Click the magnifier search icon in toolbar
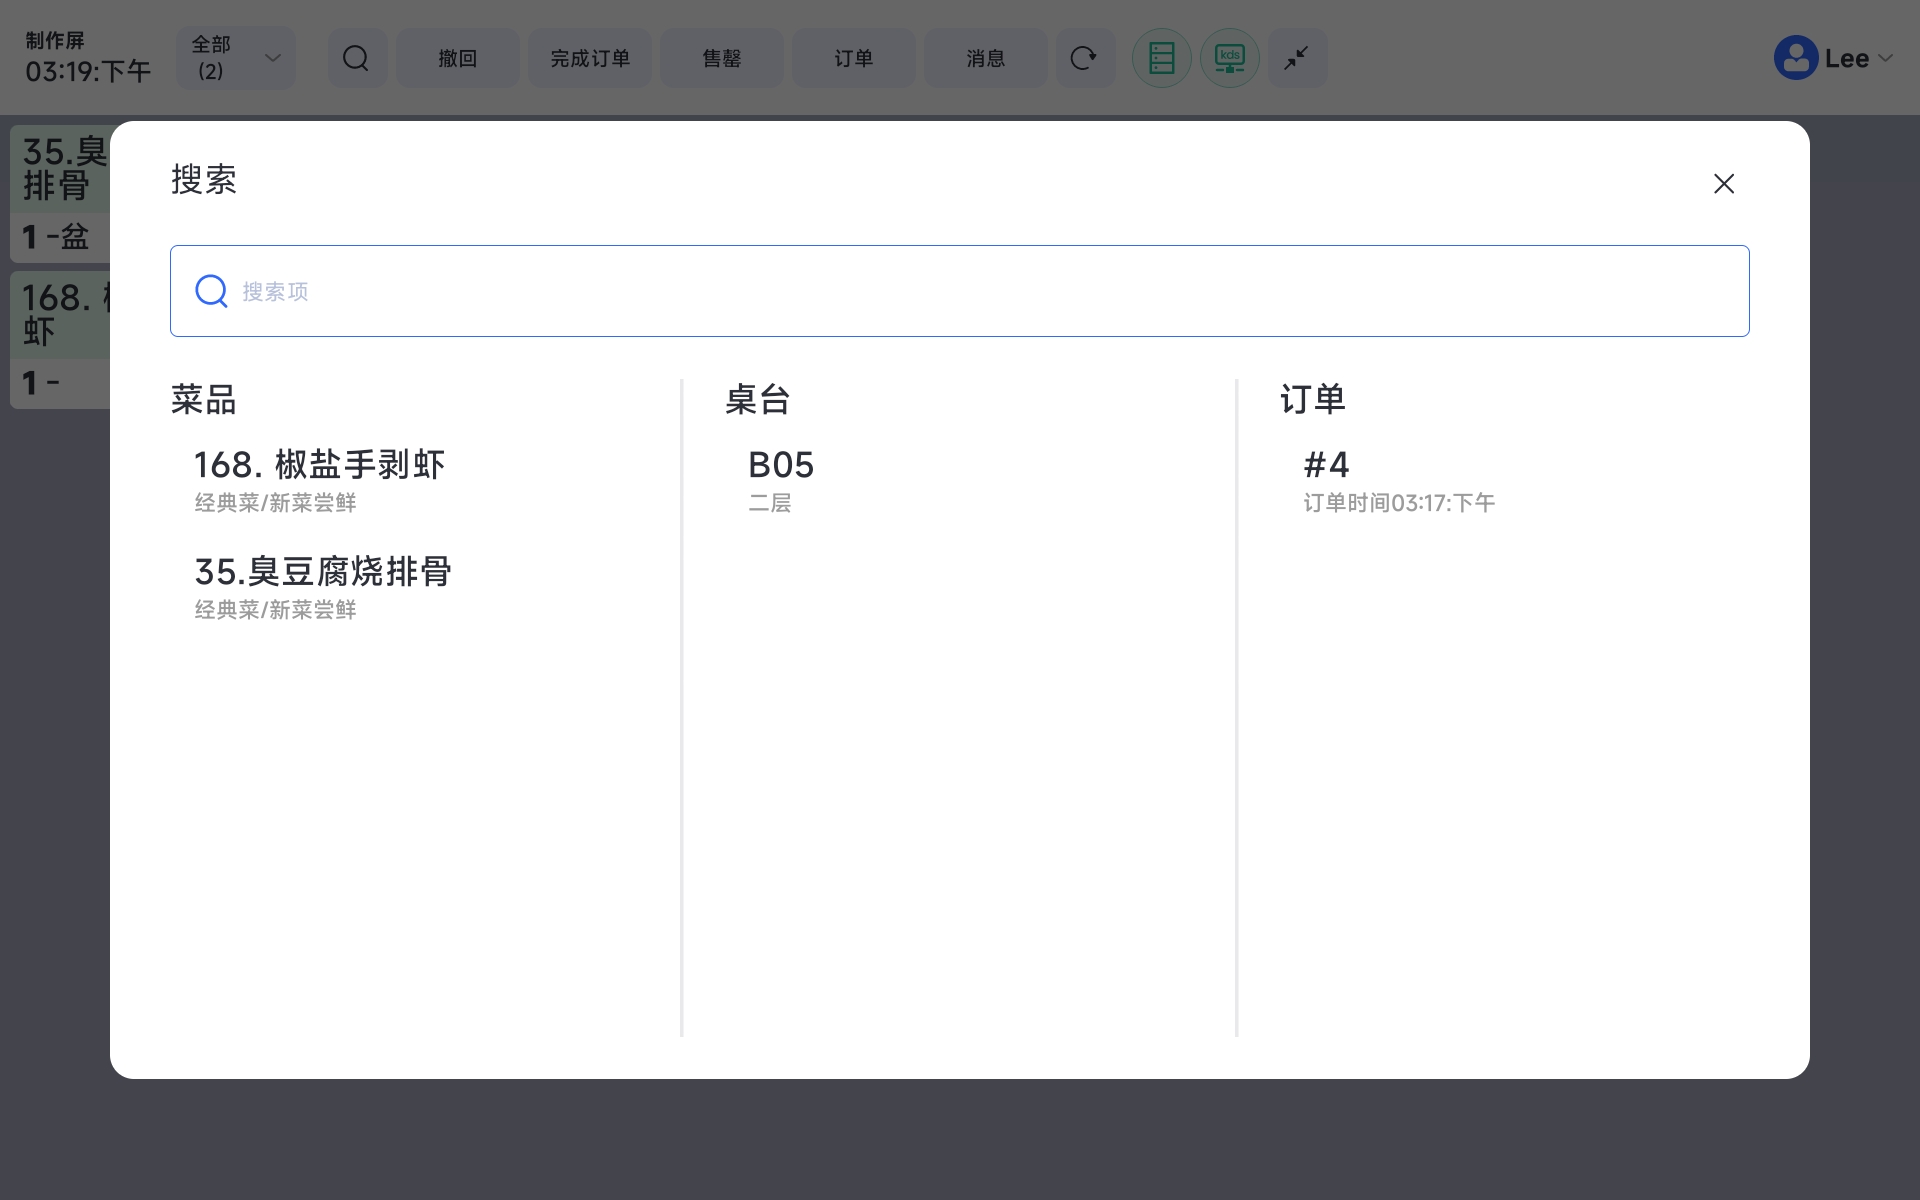 point(356,58)
